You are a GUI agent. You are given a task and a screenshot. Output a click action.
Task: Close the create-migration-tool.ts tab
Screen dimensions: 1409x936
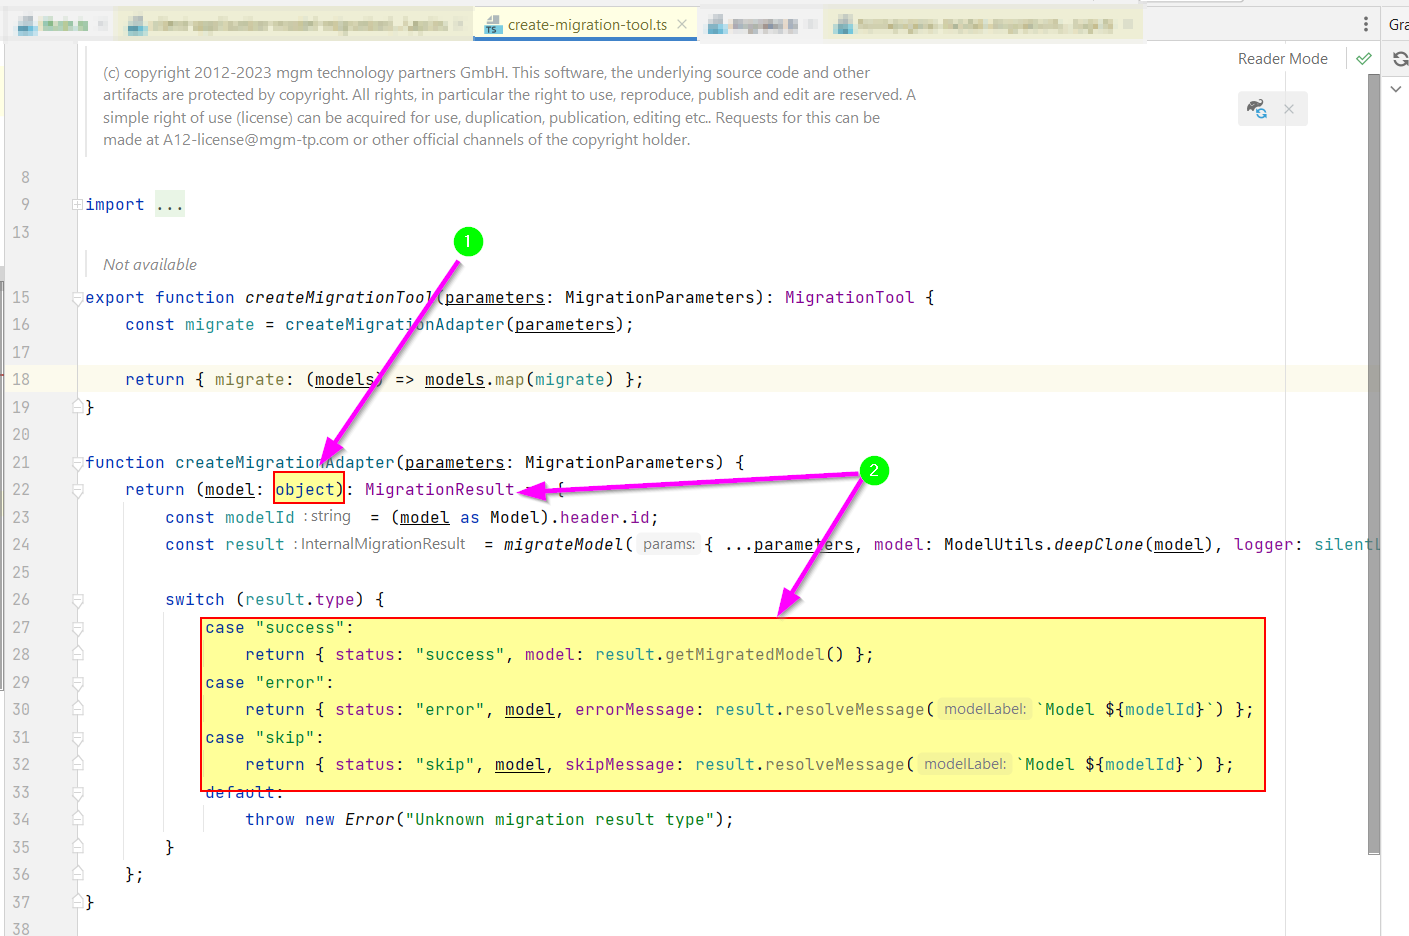pyautogui.click(x=682, y=24)
